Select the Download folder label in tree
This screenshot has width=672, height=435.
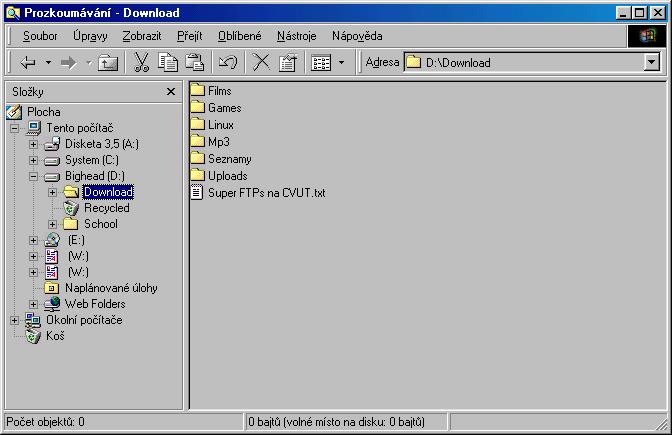pyautogui.click(x=108, y=192)
